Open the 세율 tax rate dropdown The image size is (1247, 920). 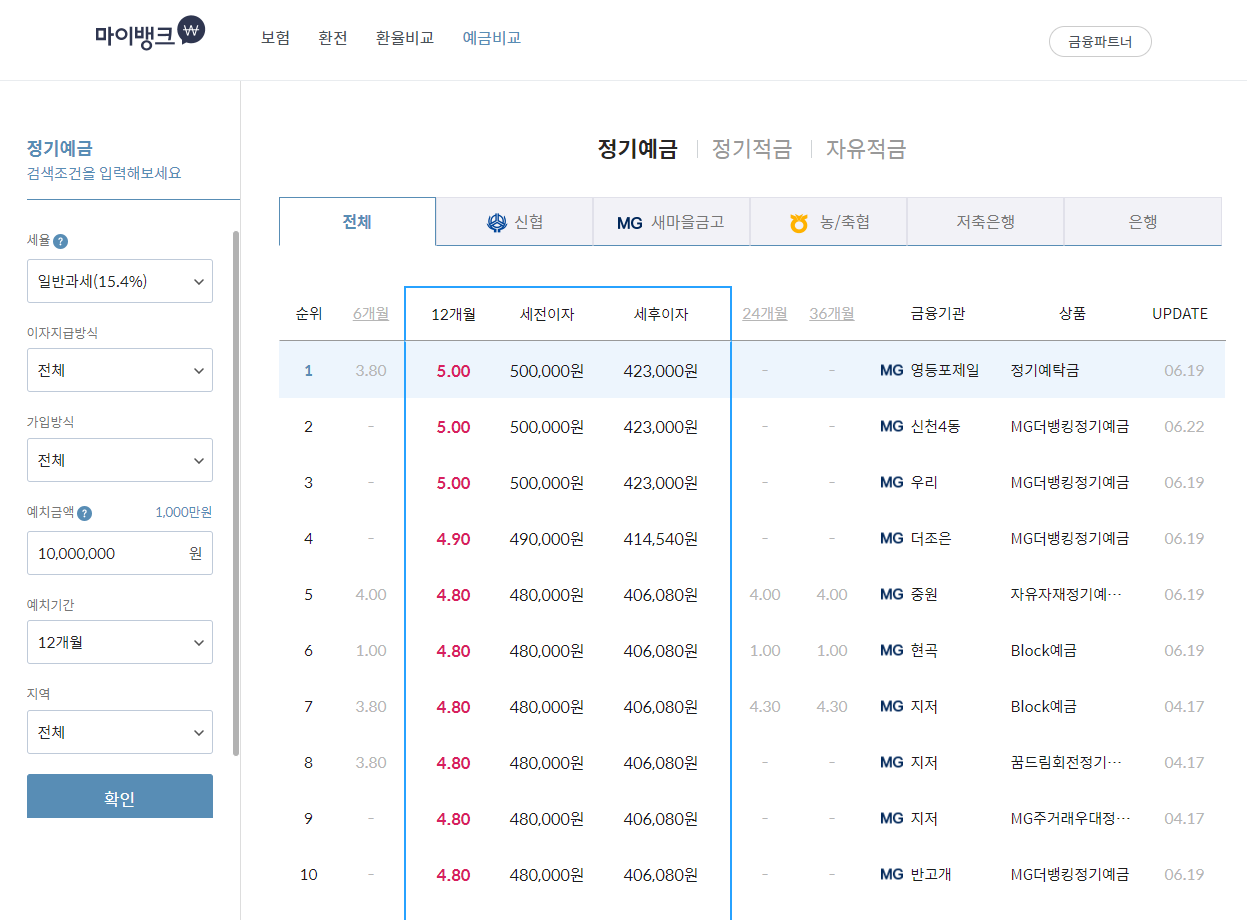click(x=120, y=281)
